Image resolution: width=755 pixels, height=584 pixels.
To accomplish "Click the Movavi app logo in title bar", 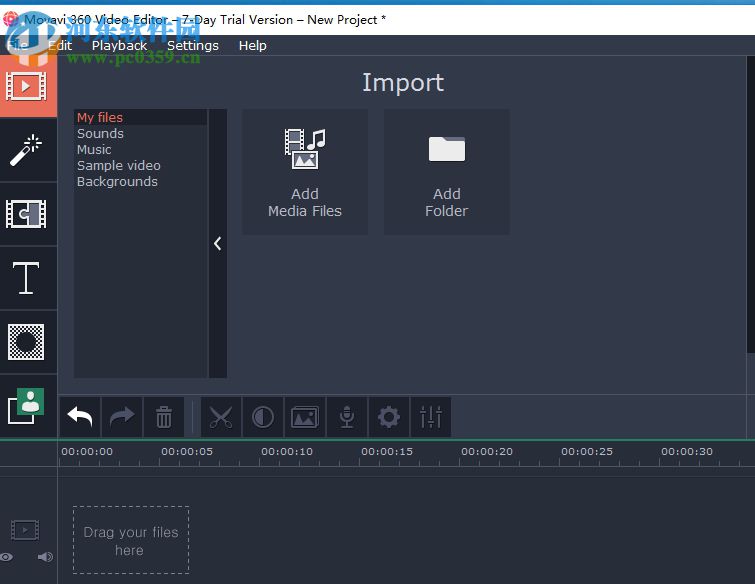I will [10, 19].
